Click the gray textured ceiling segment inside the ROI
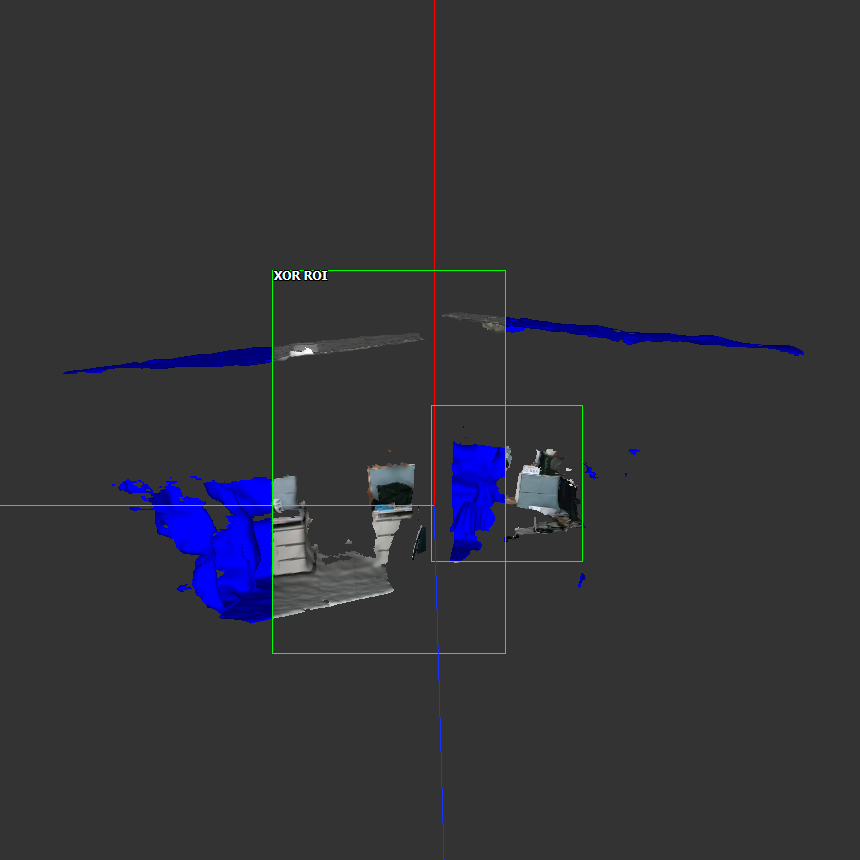 pos(350,343)
